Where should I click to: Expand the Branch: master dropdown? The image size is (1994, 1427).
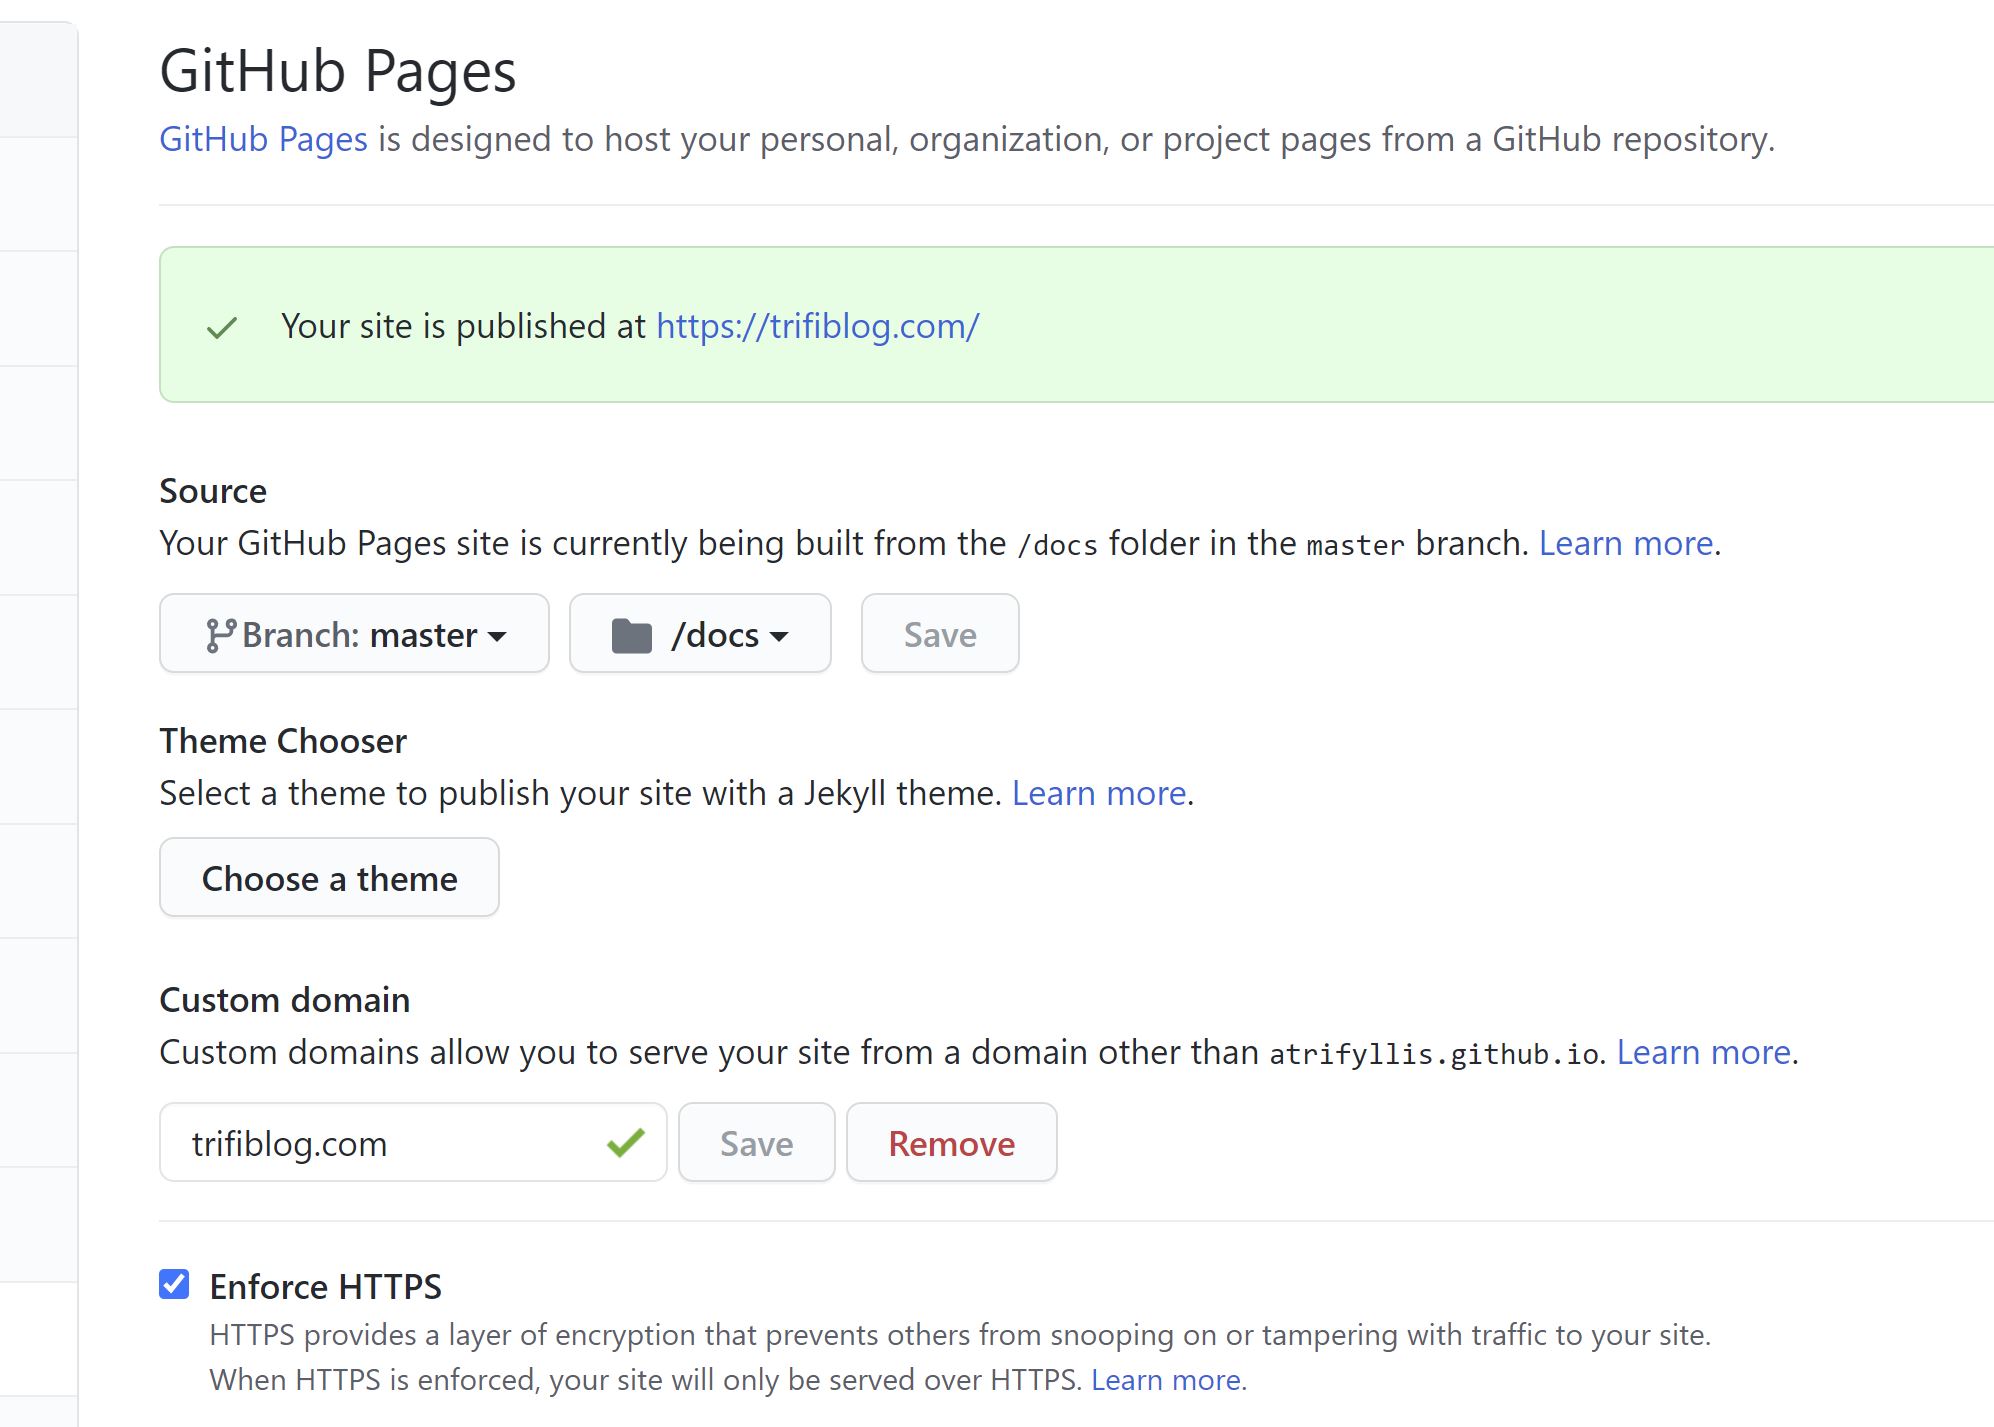[354, 634]
